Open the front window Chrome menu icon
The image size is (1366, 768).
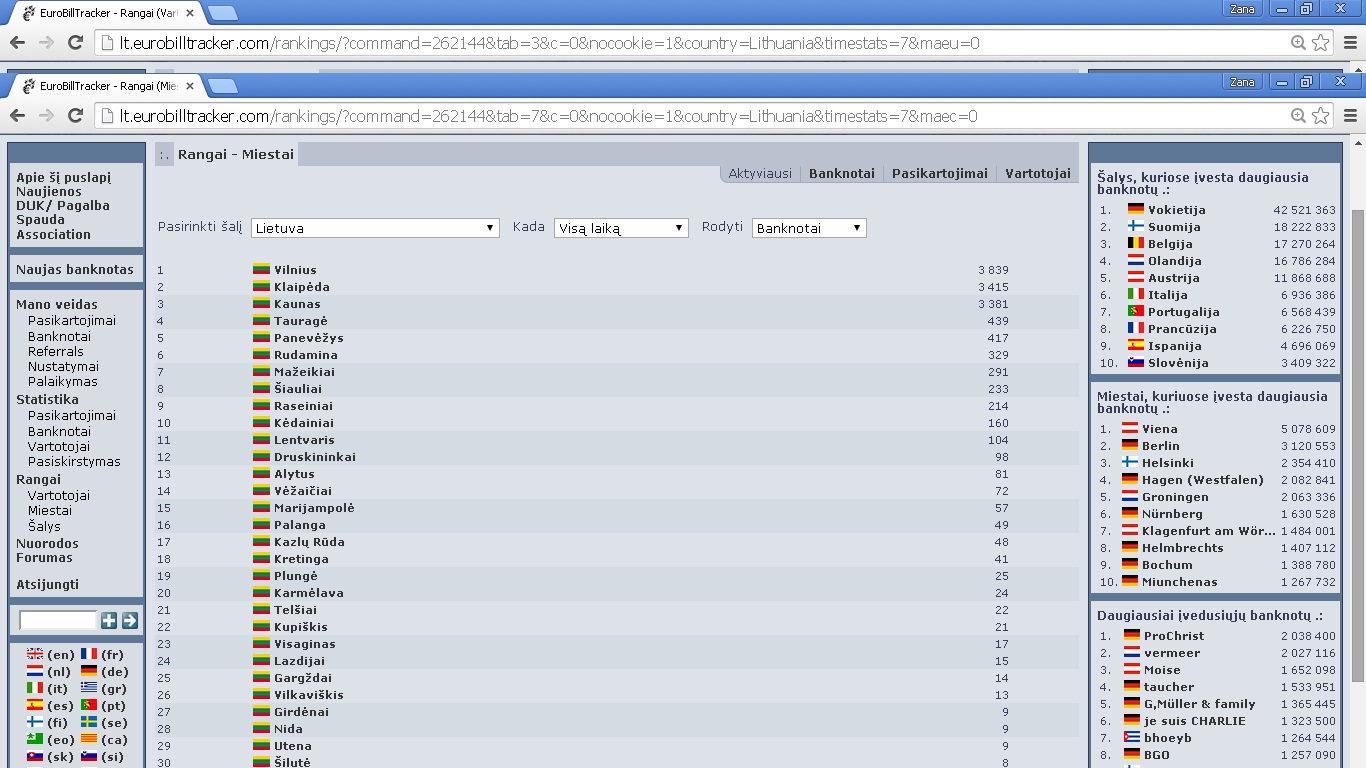(1350, 116)
